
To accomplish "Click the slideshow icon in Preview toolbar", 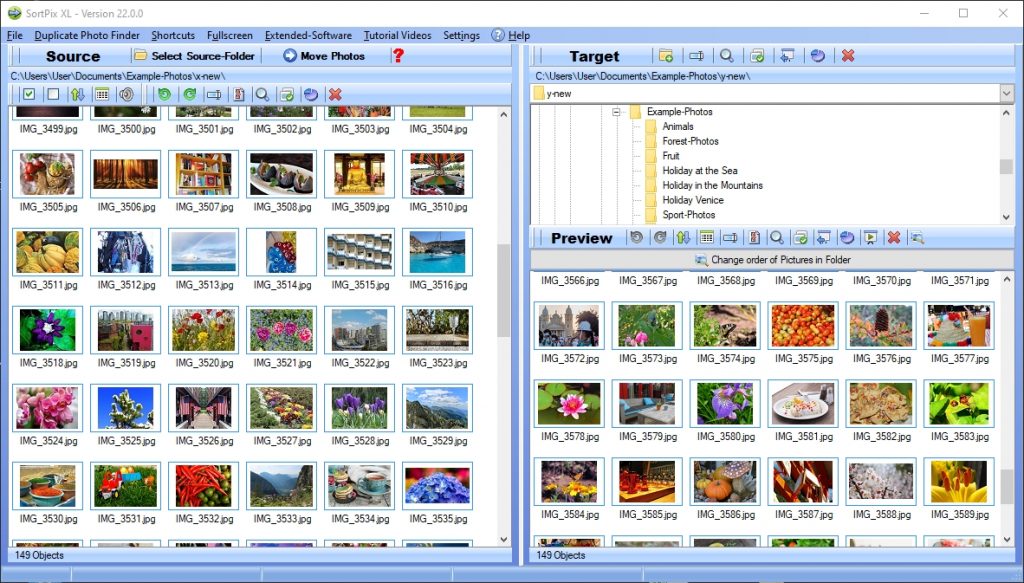I will [871, 238].
